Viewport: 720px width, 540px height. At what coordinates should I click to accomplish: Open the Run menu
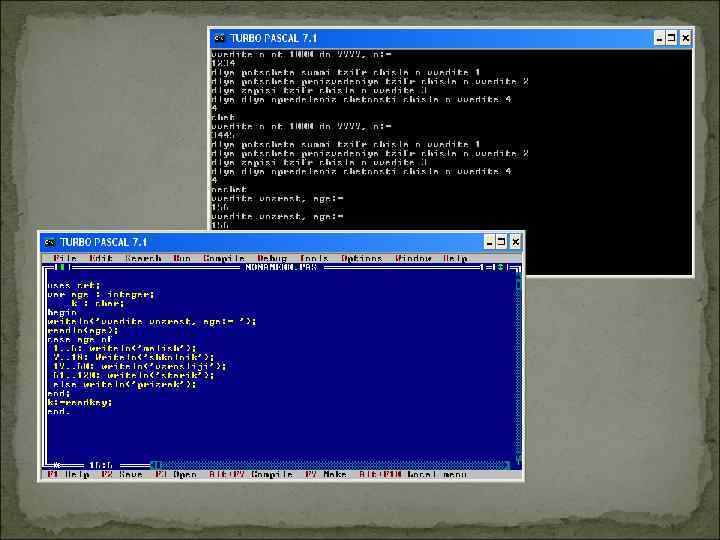(x=182, y=258)
